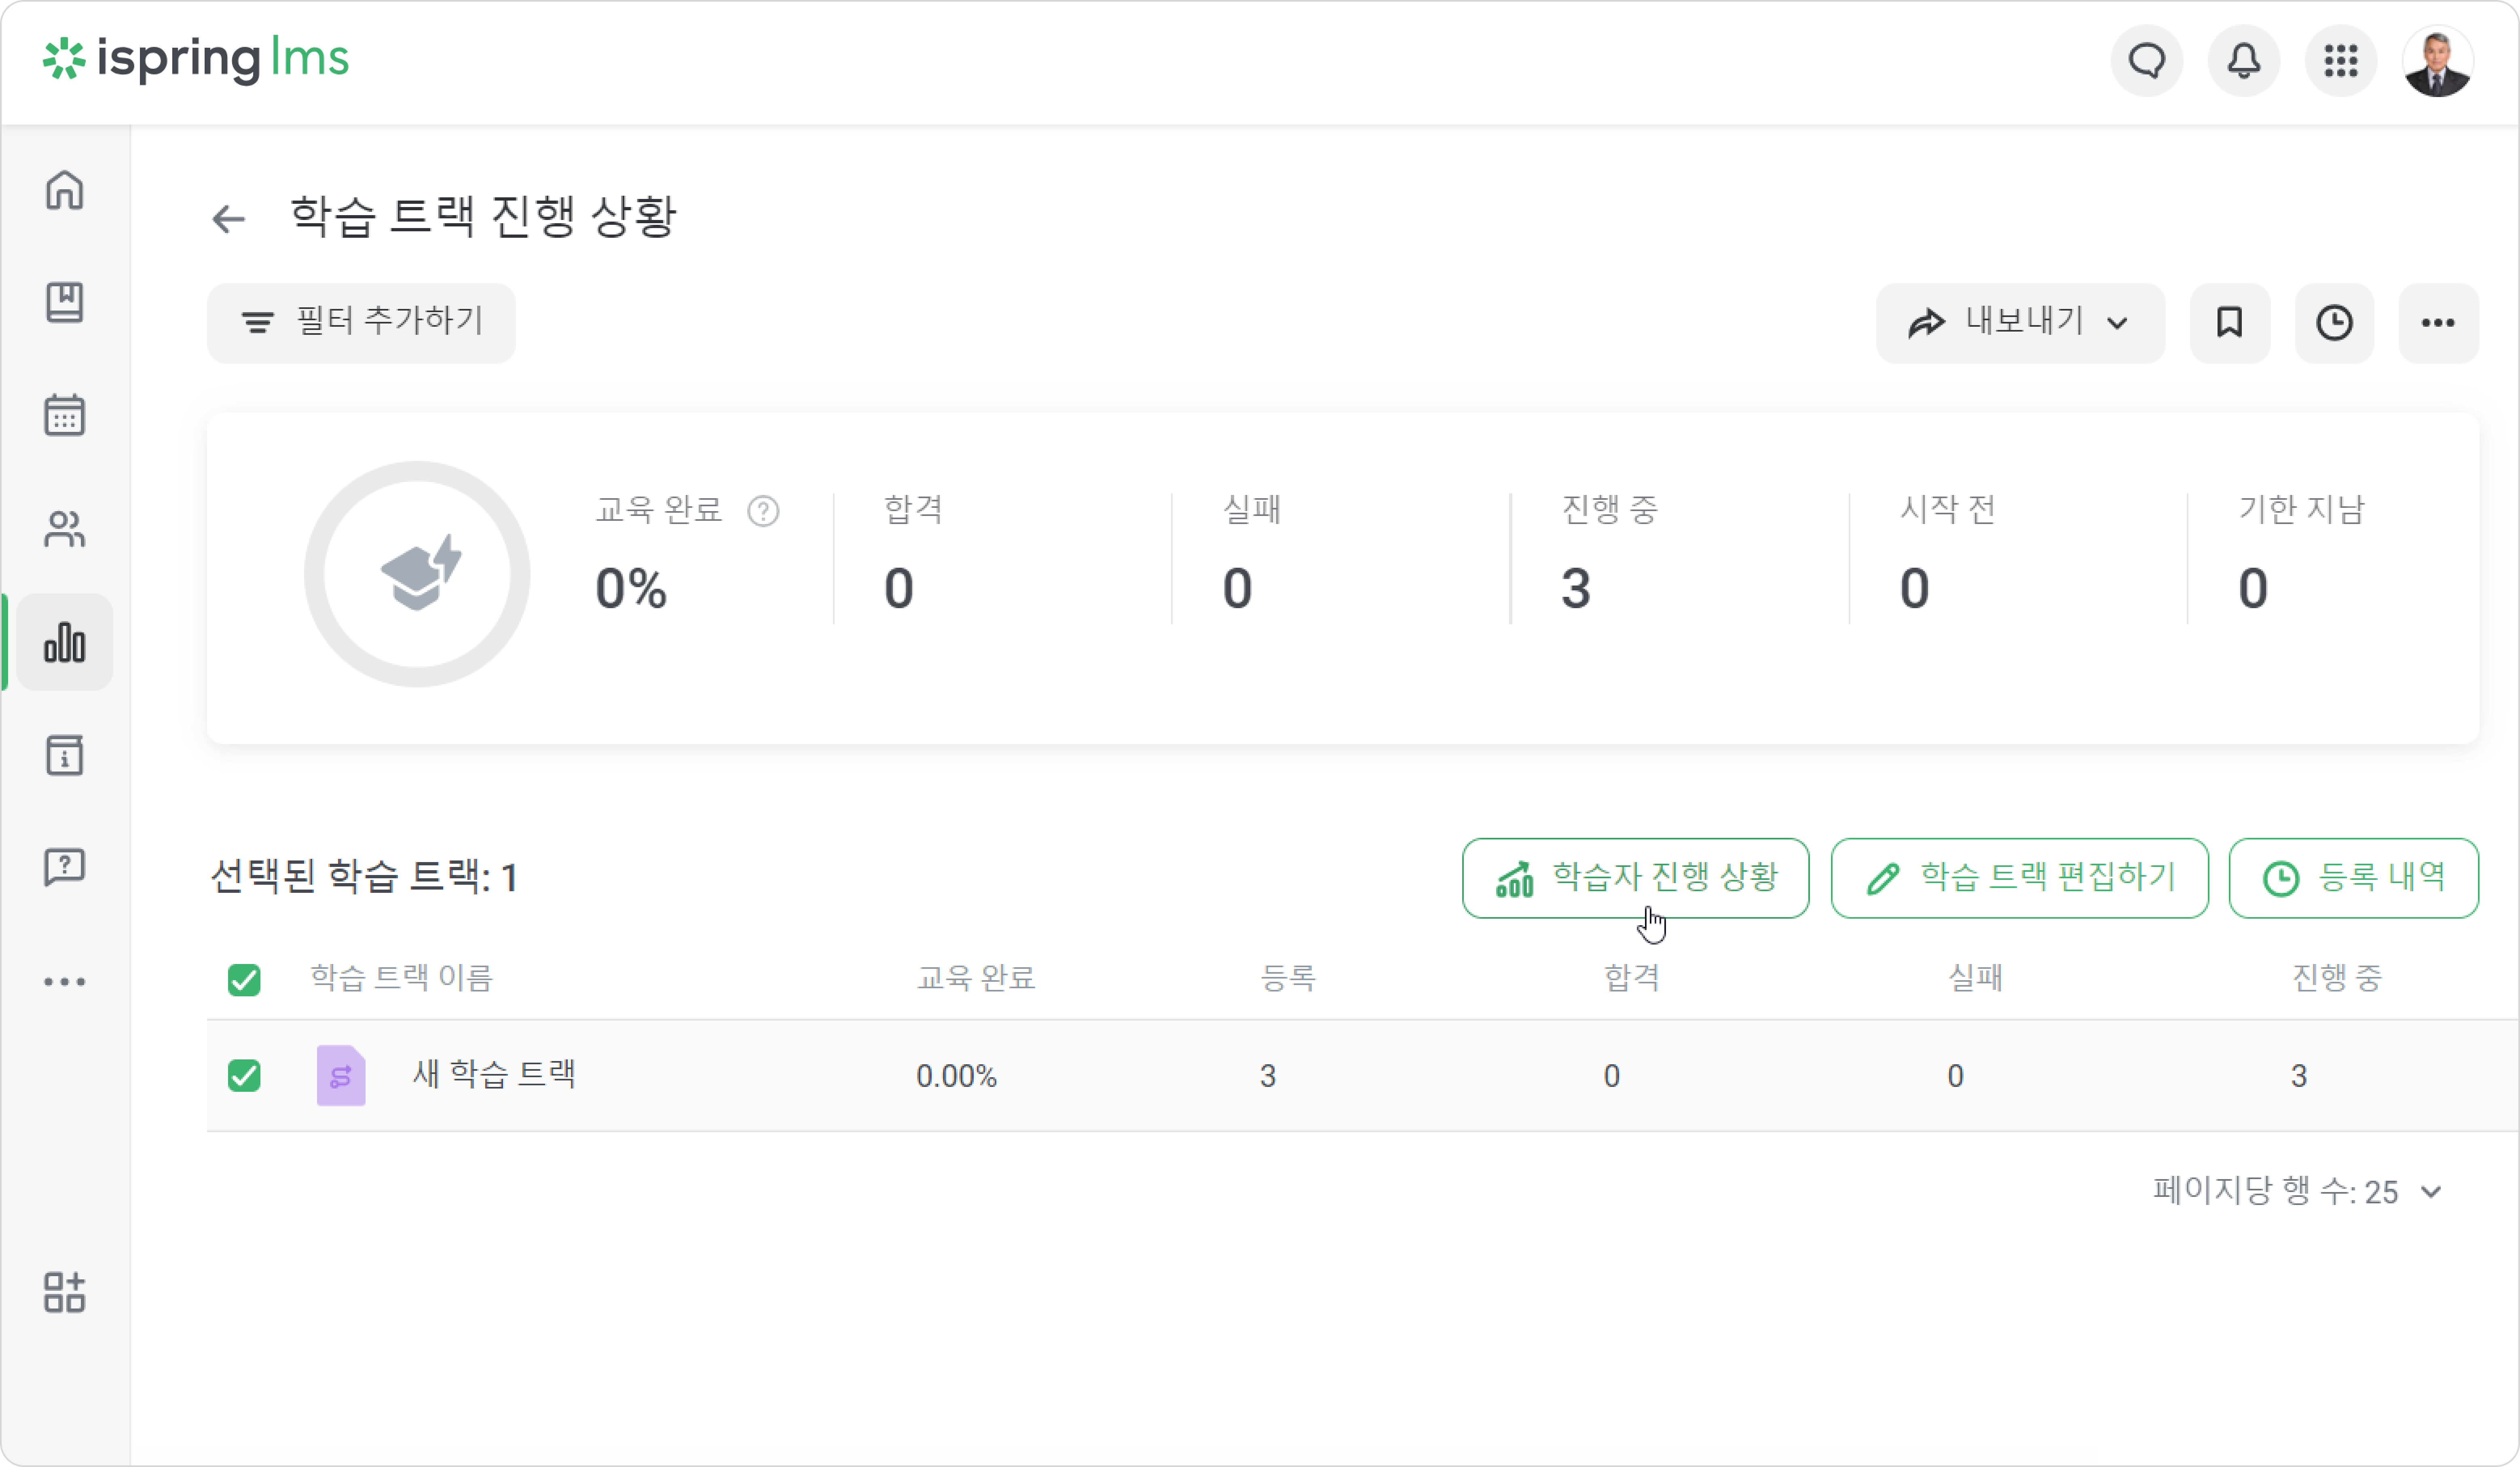Open the calendar icon in sidebar
The image size is (2520, 1467).
coord(64,414)
